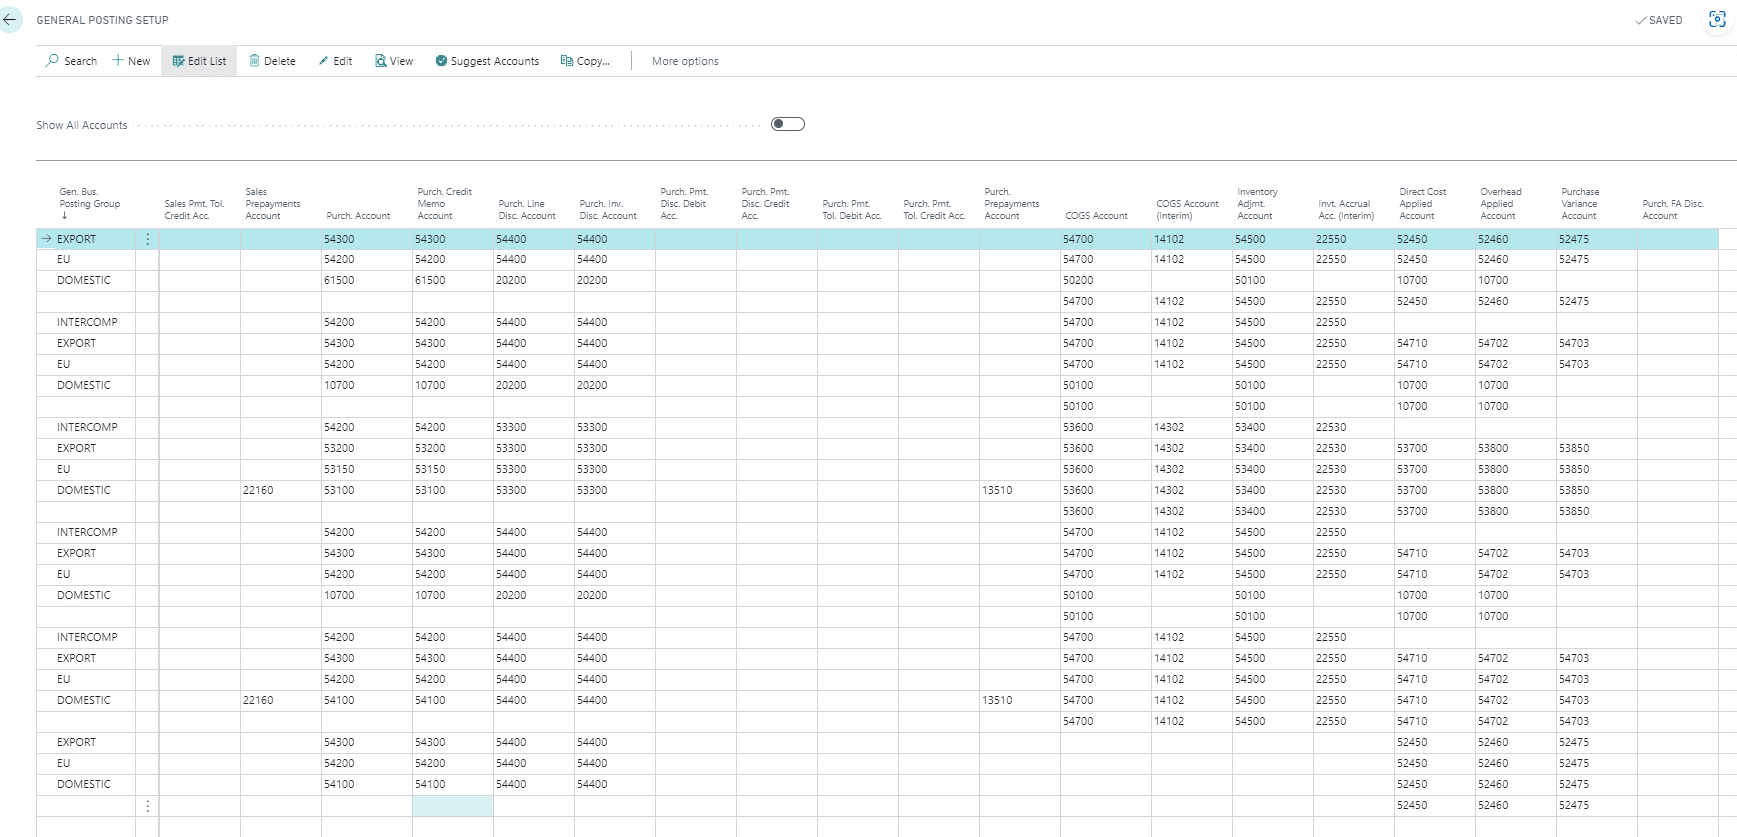Toggle Edit List mode
This screenshot has height=837, width=1737.
200,61
